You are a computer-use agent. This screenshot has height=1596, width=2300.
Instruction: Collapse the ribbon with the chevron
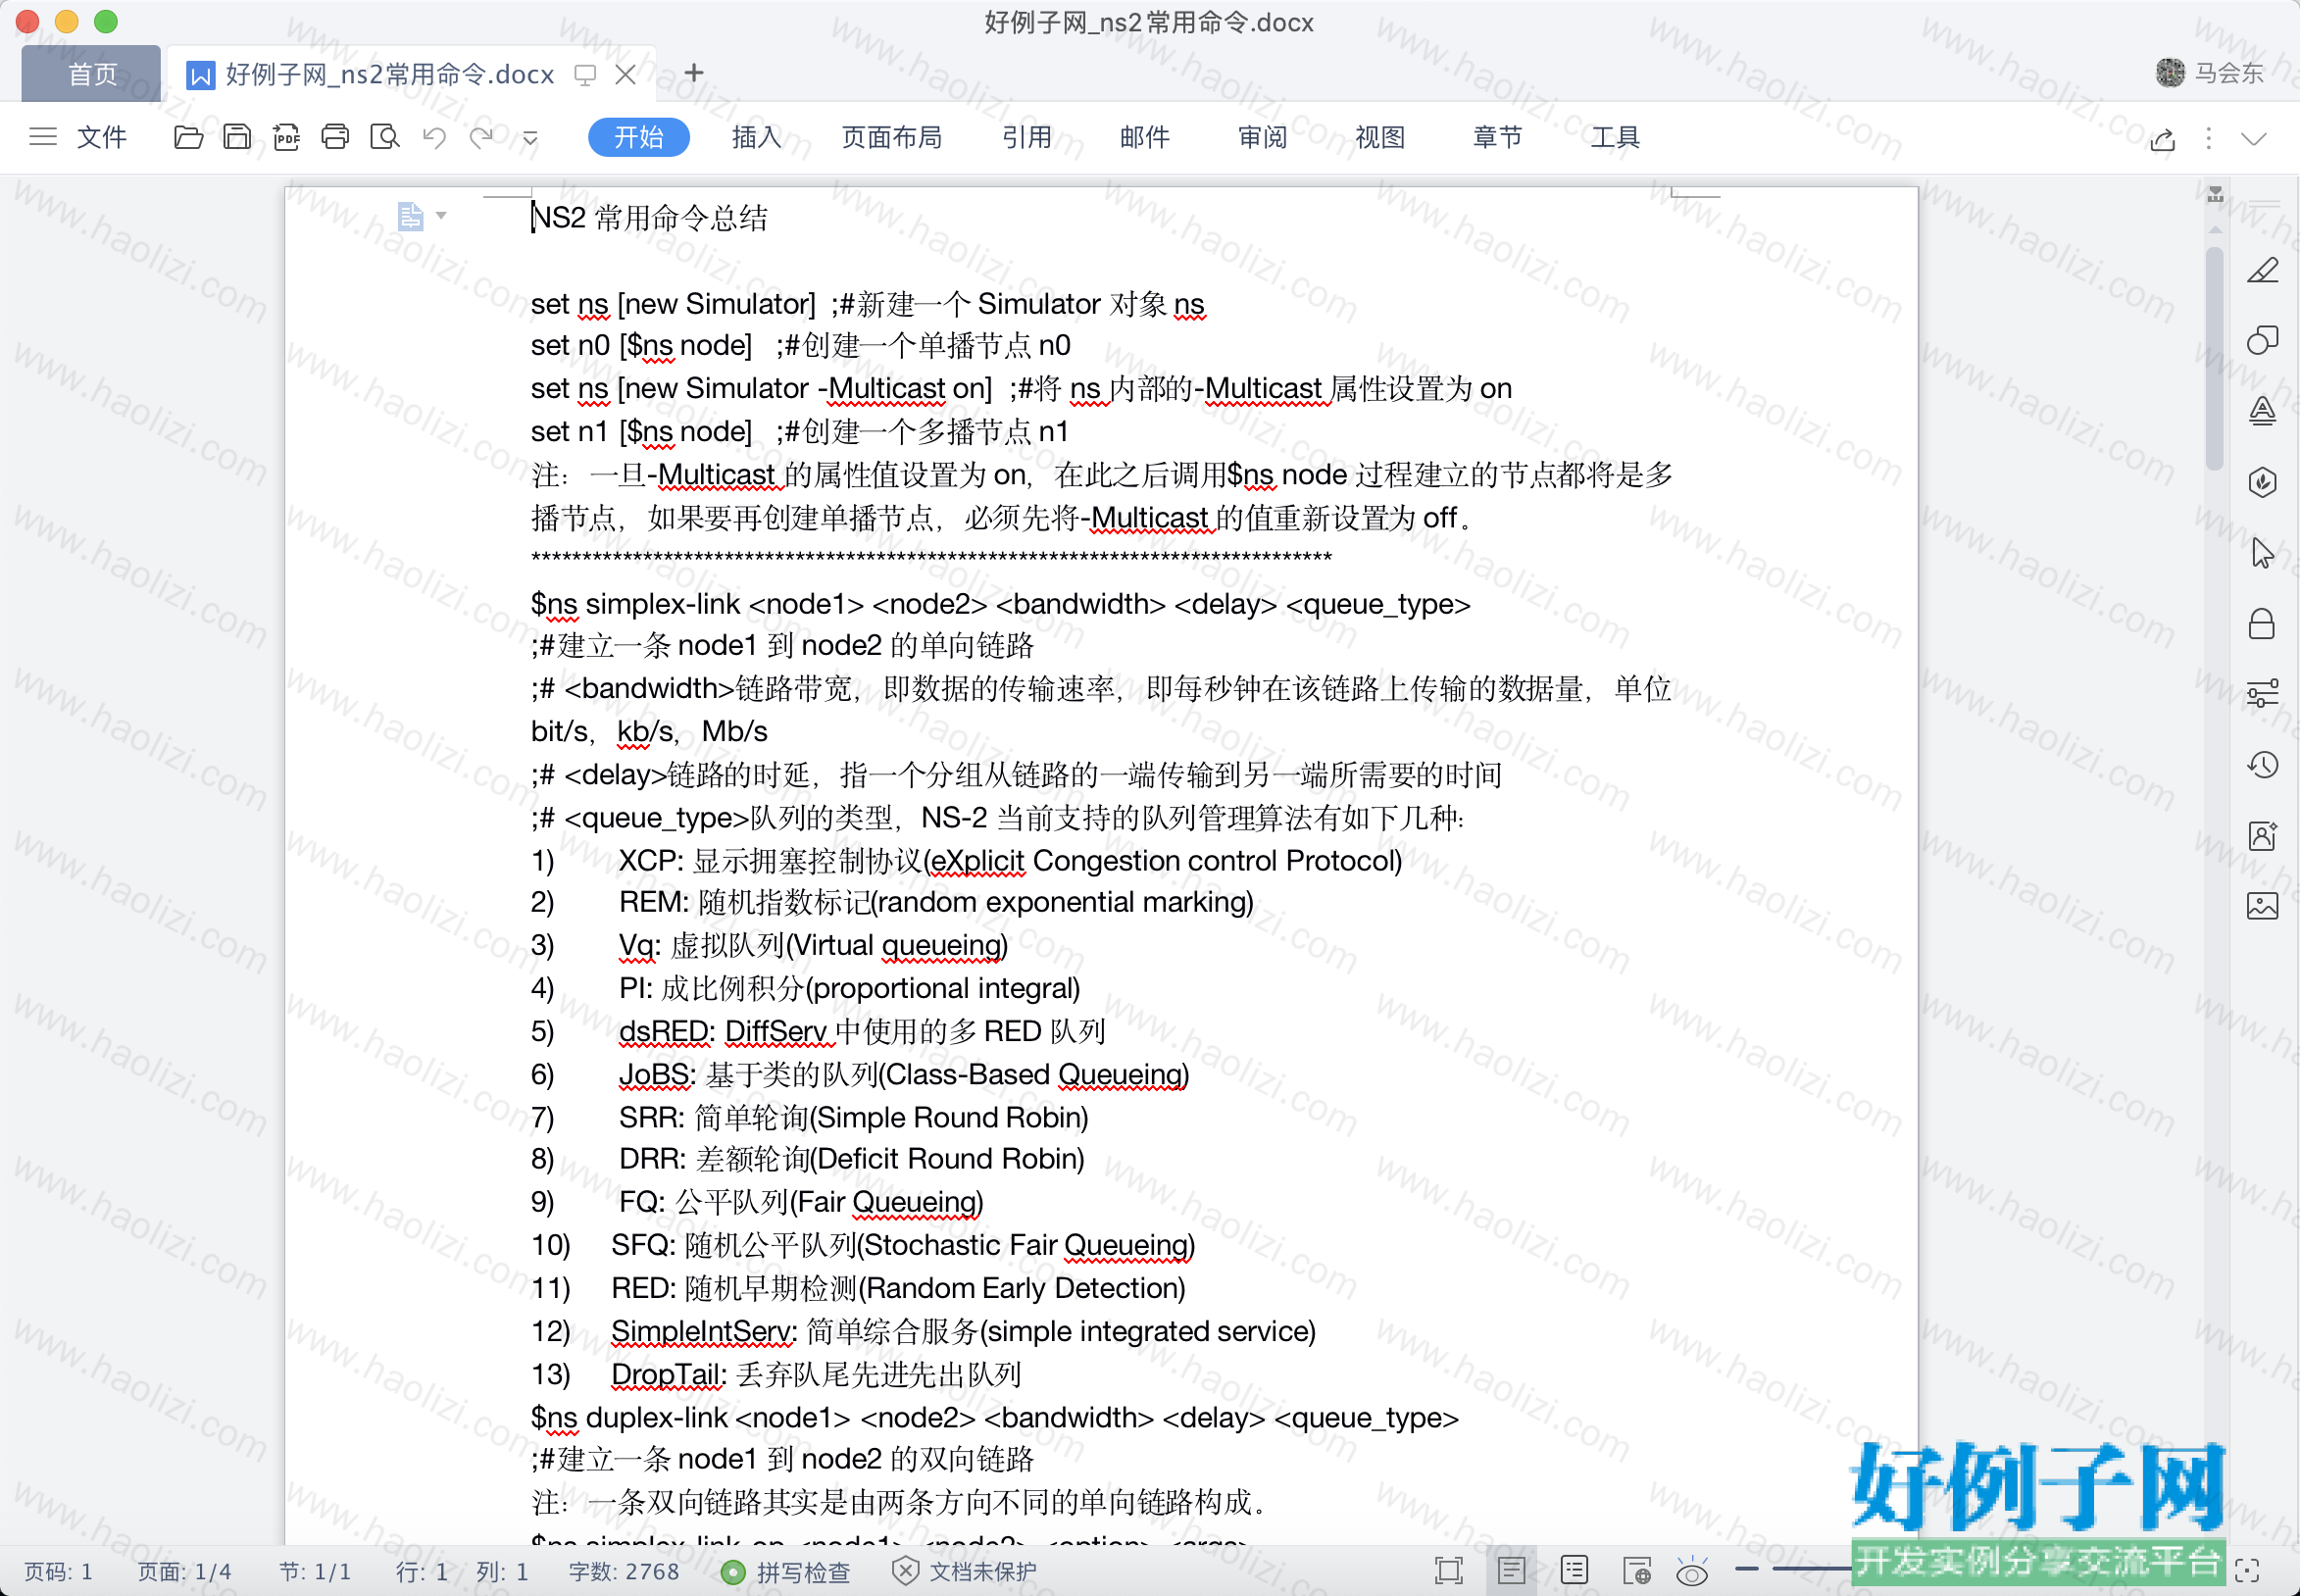pos(2254,139)
